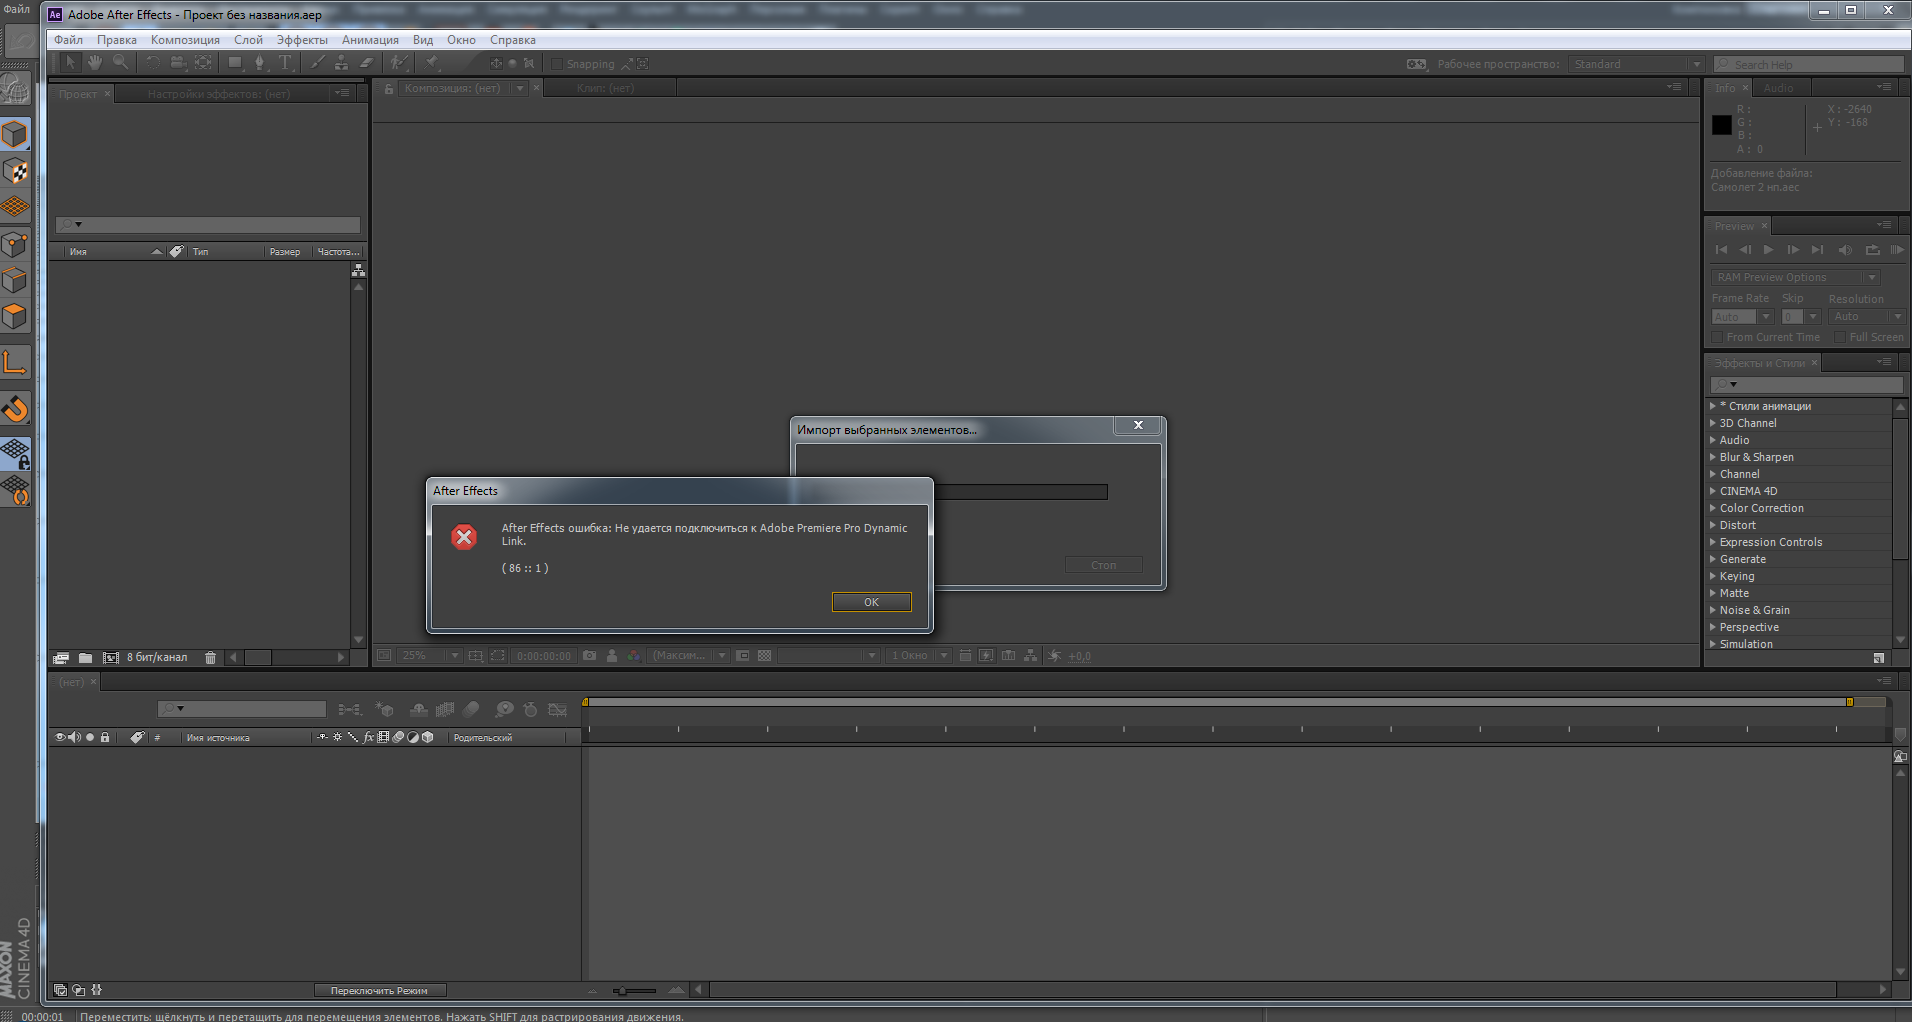The image size is (1912, 1022).
Task: Click the Graph Editor icon in timeline
Action: (x=558, y=709)
